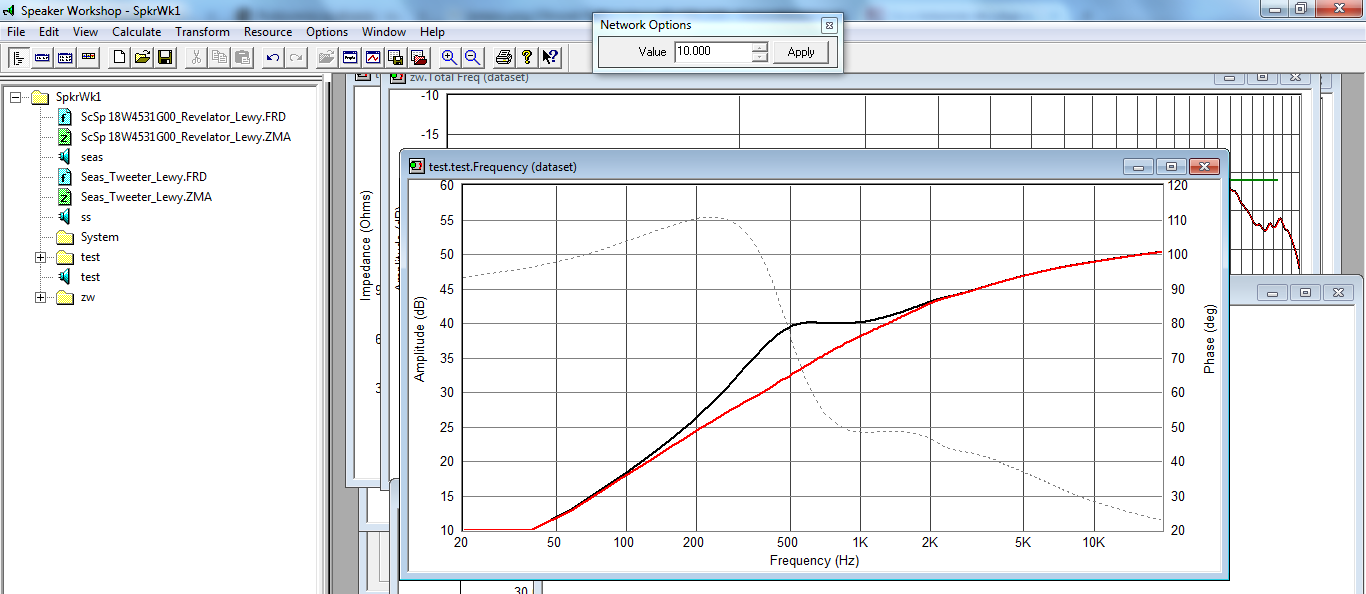Increase the Network Options value with up arrow

pyautogui.click(x=760, y=47)
